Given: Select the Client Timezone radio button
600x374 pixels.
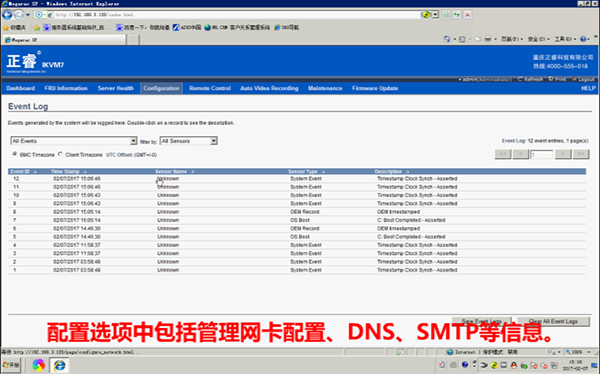Looking at the screenshot, I should (60, 154).
